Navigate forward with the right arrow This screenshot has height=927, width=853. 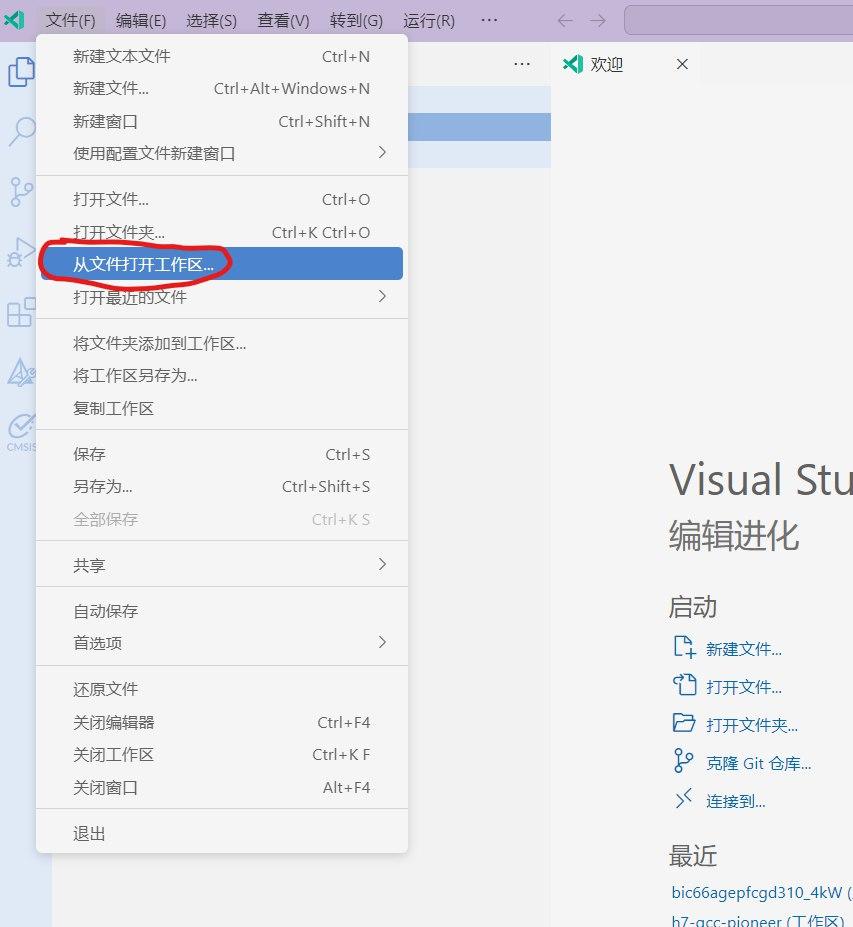click(598, 21)
